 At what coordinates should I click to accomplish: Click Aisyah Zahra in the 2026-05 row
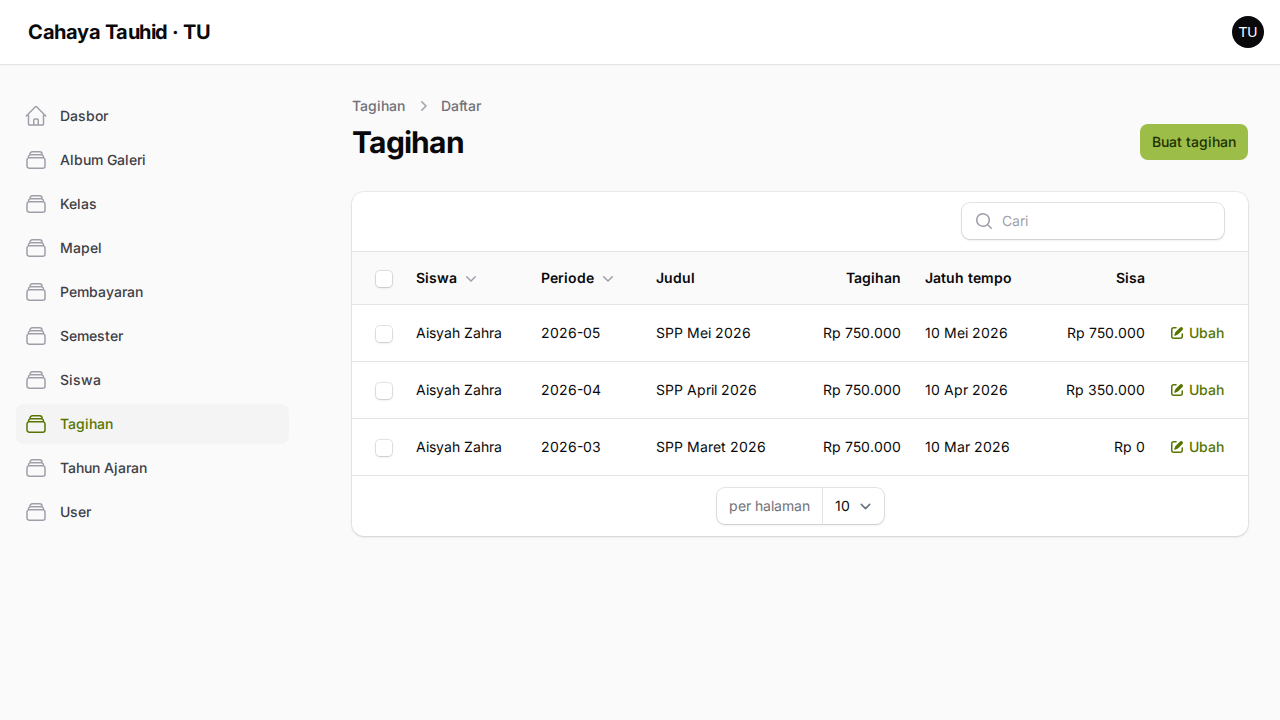point(459,333)
